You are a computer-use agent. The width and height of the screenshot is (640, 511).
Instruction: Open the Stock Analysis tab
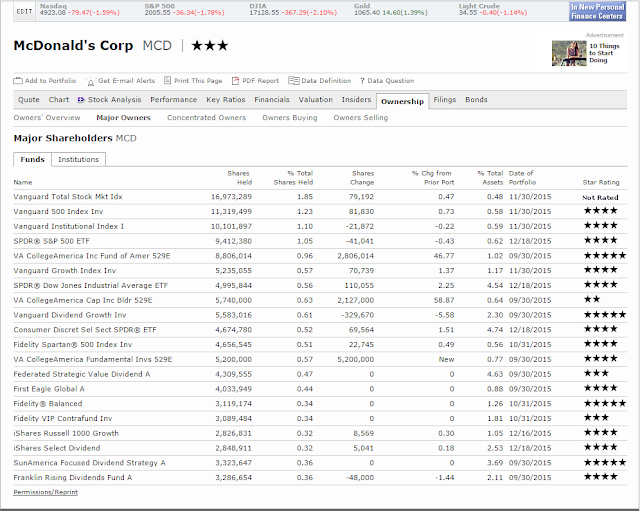[114, 100]
